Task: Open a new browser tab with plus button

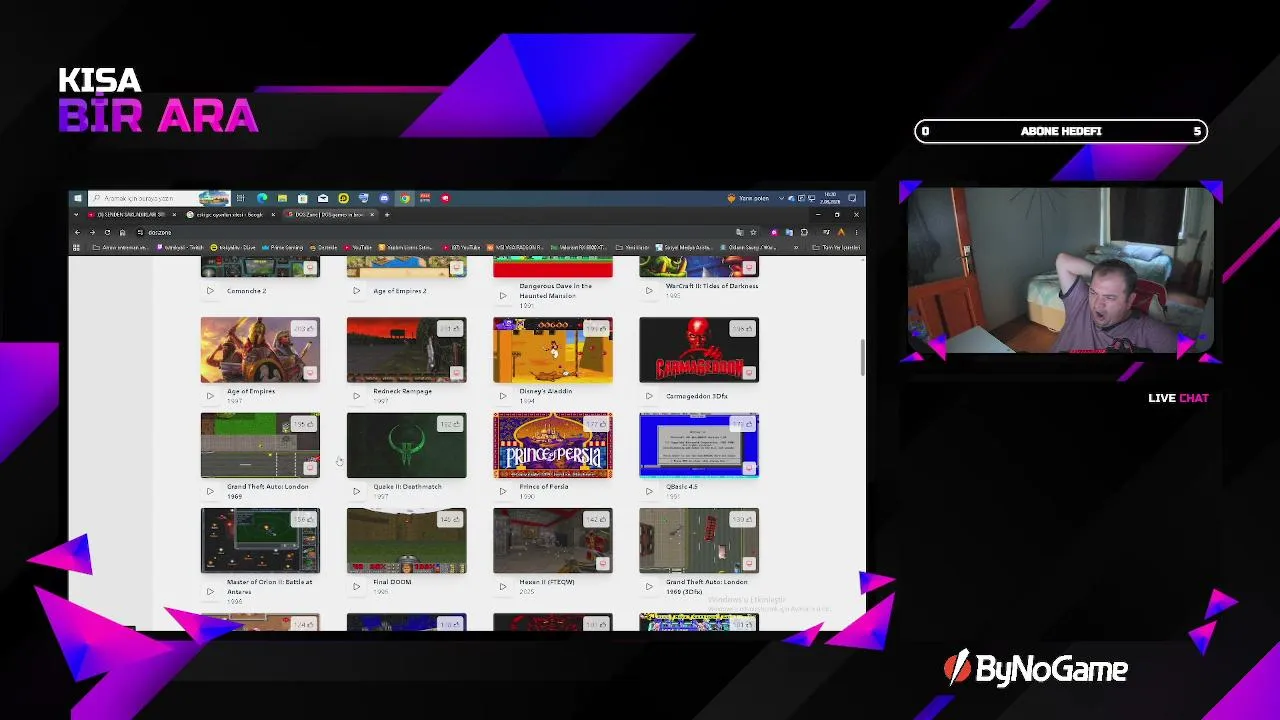Action: [x=387, y=215]
